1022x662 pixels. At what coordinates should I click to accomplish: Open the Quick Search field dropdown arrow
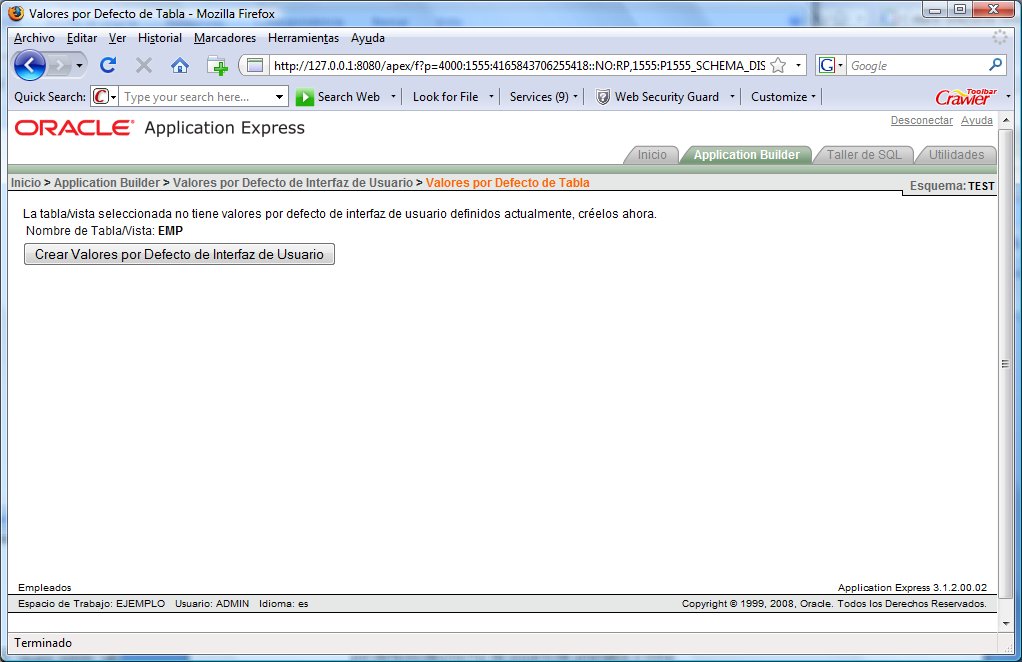coord(280,97)
